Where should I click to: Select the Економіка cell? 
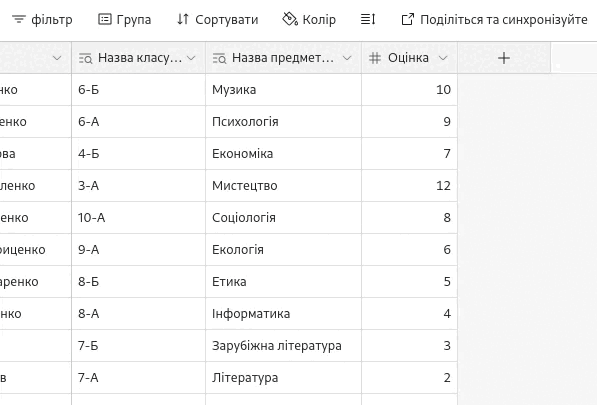coord(284,154)
